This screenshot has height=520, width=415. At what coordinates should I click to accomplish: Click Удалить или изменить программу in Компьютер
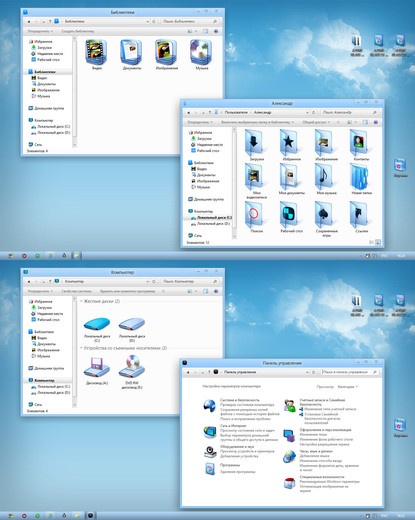point(127,291)
